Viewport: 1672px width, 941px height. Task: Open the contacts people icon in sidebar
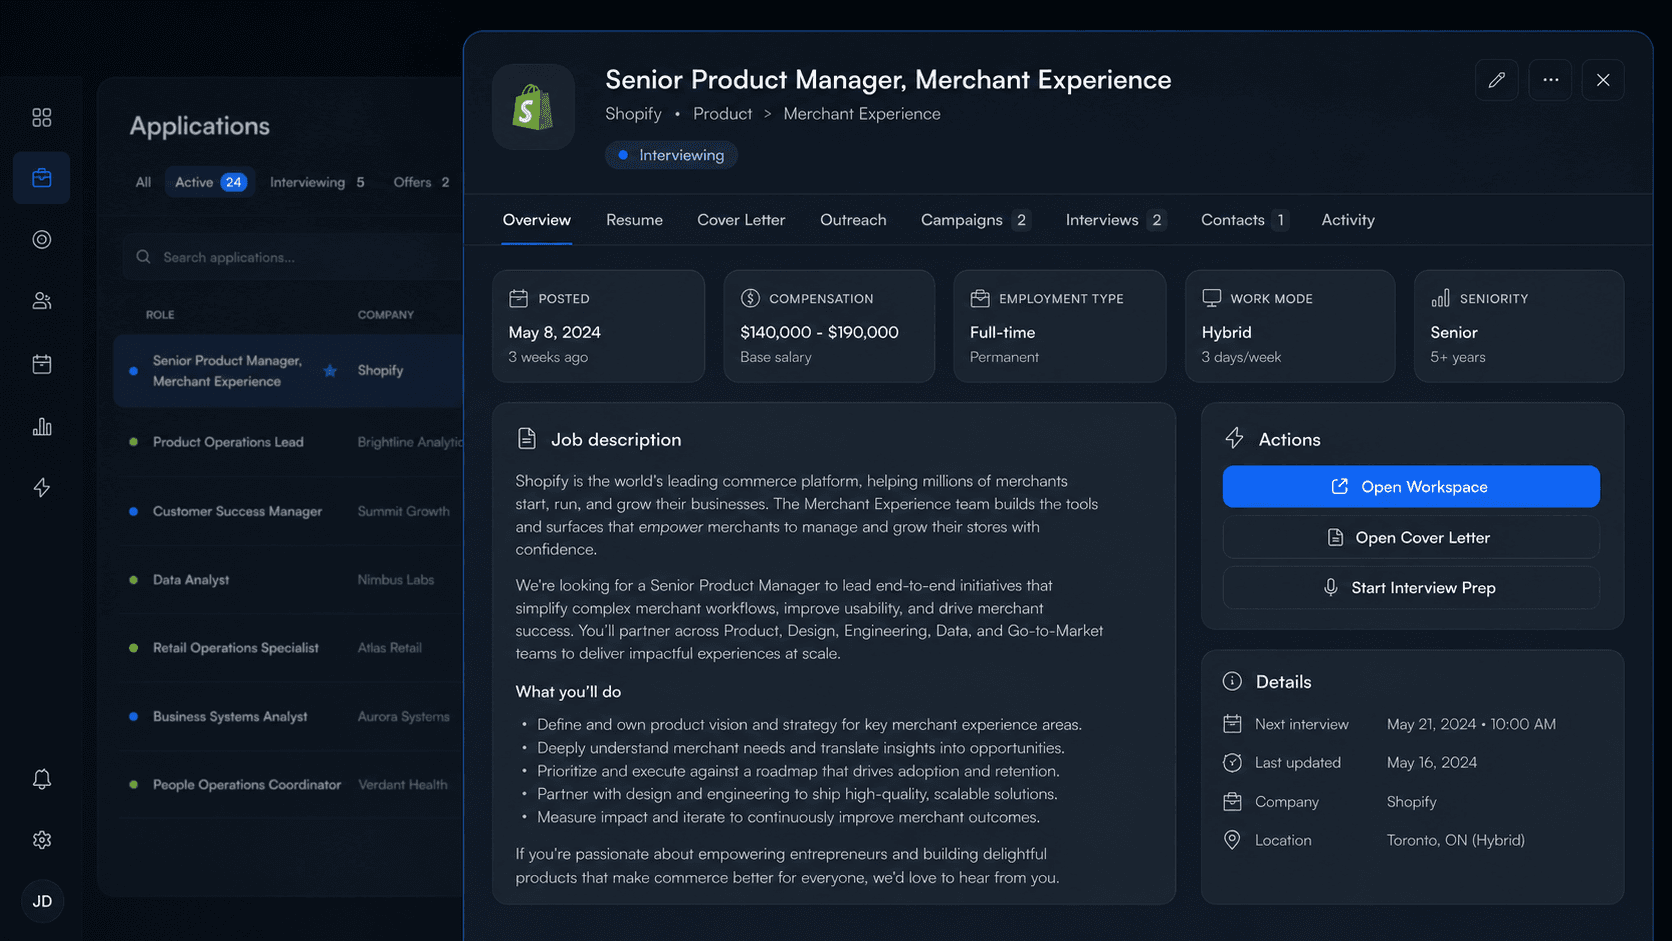[42, 301]
